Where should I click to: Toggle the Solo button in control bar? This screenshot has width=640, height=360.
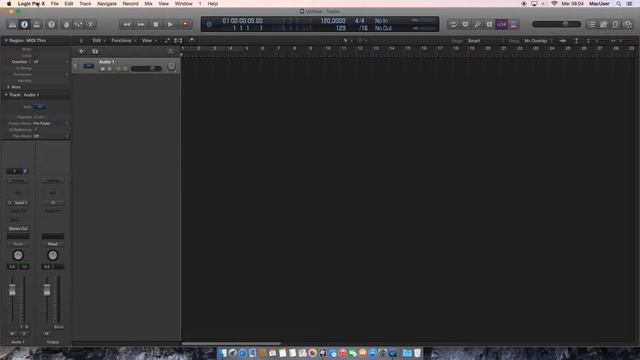[489, 24]
